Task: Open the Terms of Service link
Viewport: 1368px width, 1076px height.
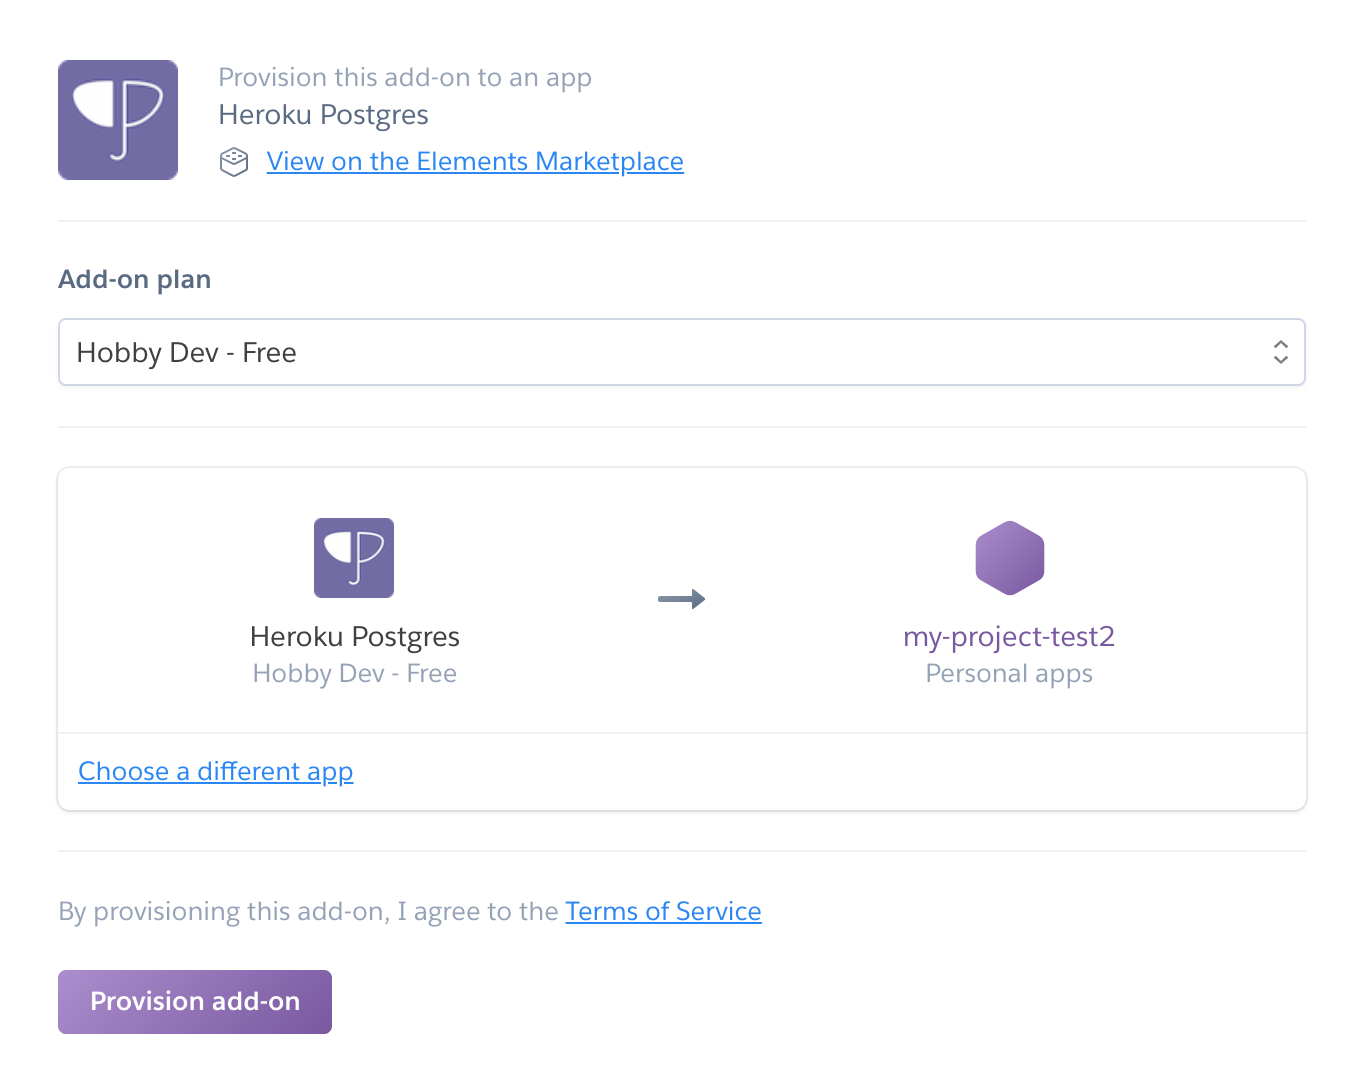Action: pos(663,912)
